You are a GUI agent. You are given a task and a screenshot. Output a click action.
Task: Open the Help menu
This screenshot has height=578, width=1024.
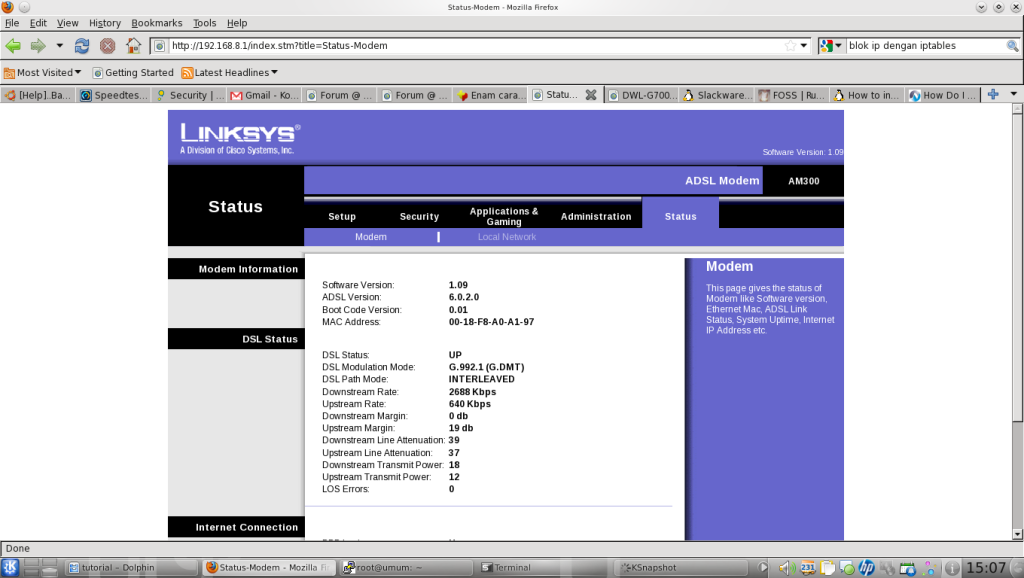click(237, 23)
